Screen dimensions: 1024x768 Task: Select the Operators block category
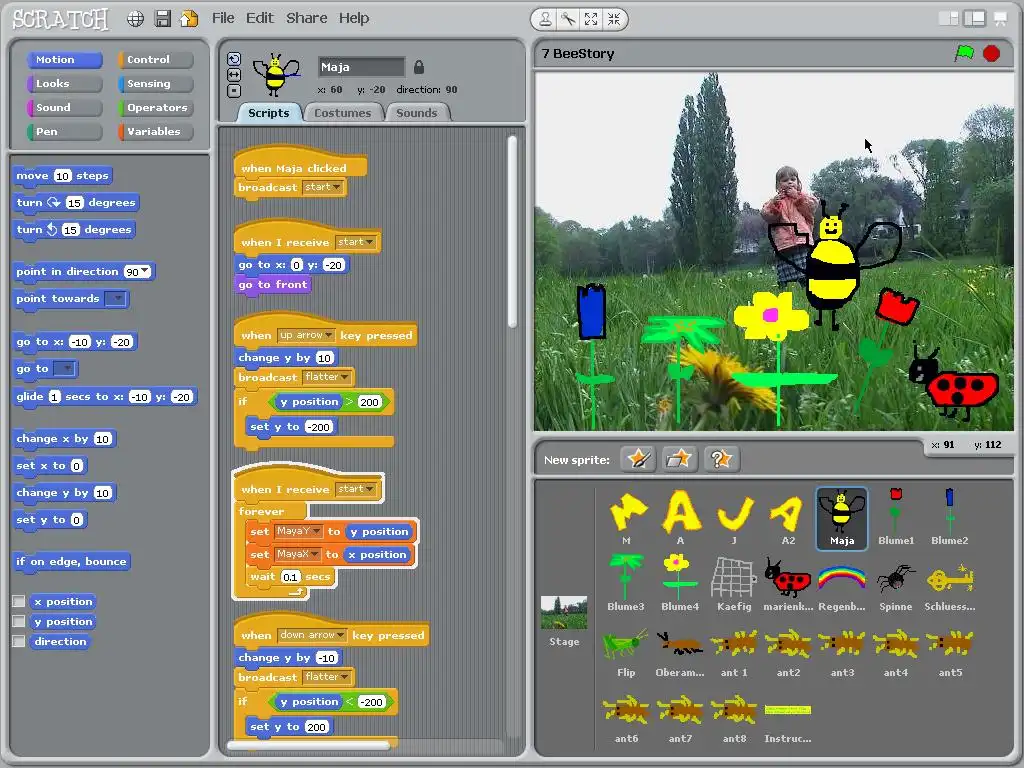[x=155, y=108]
